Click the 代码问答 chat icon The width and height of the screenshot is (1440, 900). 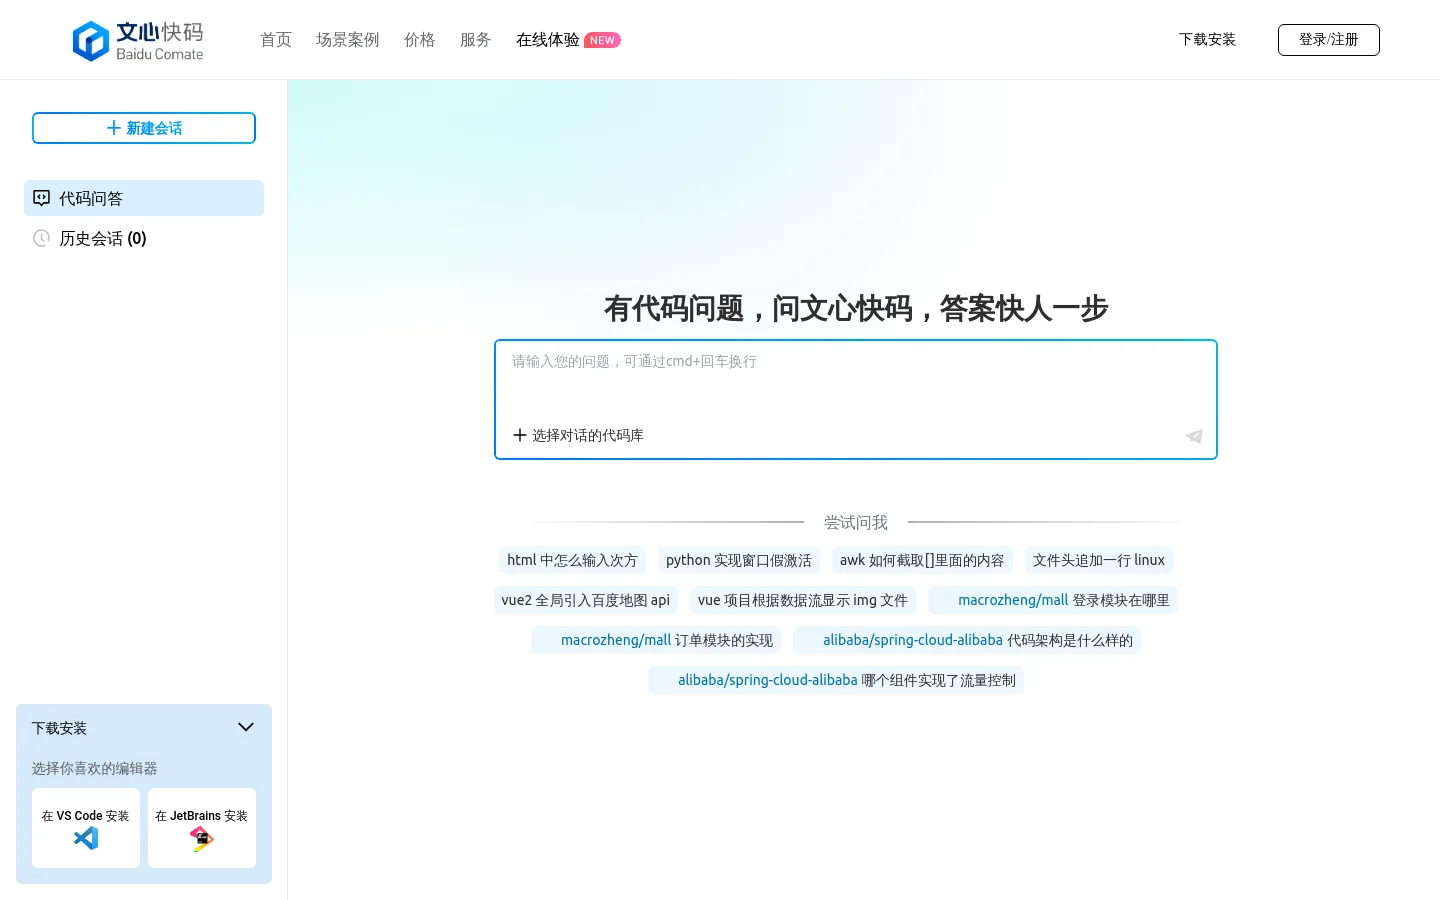click(x=41, y=198)
